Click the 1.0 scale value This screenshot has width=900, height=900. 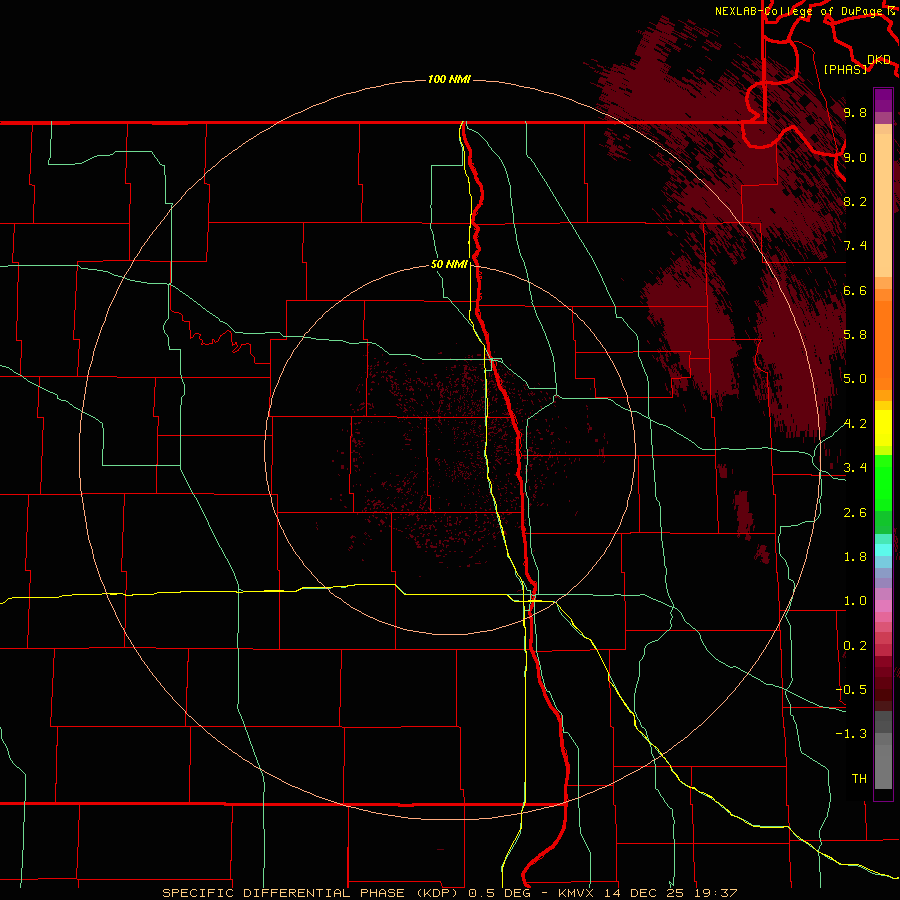(855, 601)
